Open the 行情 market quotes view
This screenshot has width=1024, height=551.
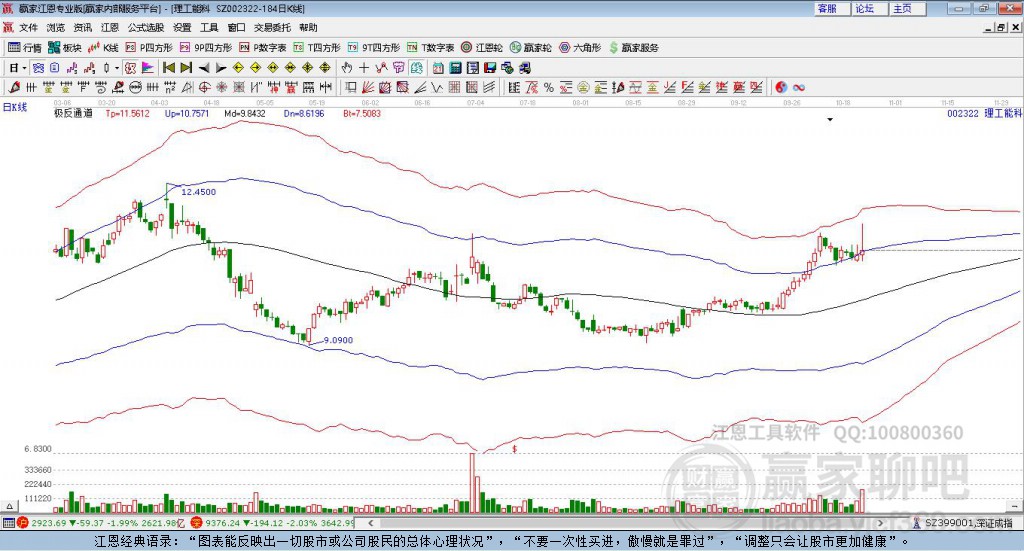(x=24, y=48)
